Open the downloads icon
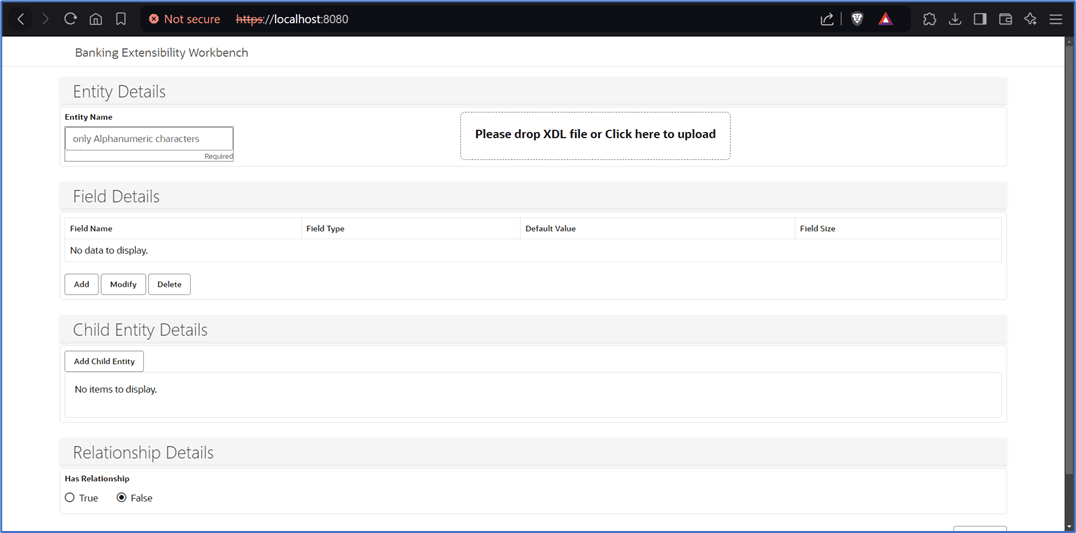1076x533 pixels. tap(955, 19)
